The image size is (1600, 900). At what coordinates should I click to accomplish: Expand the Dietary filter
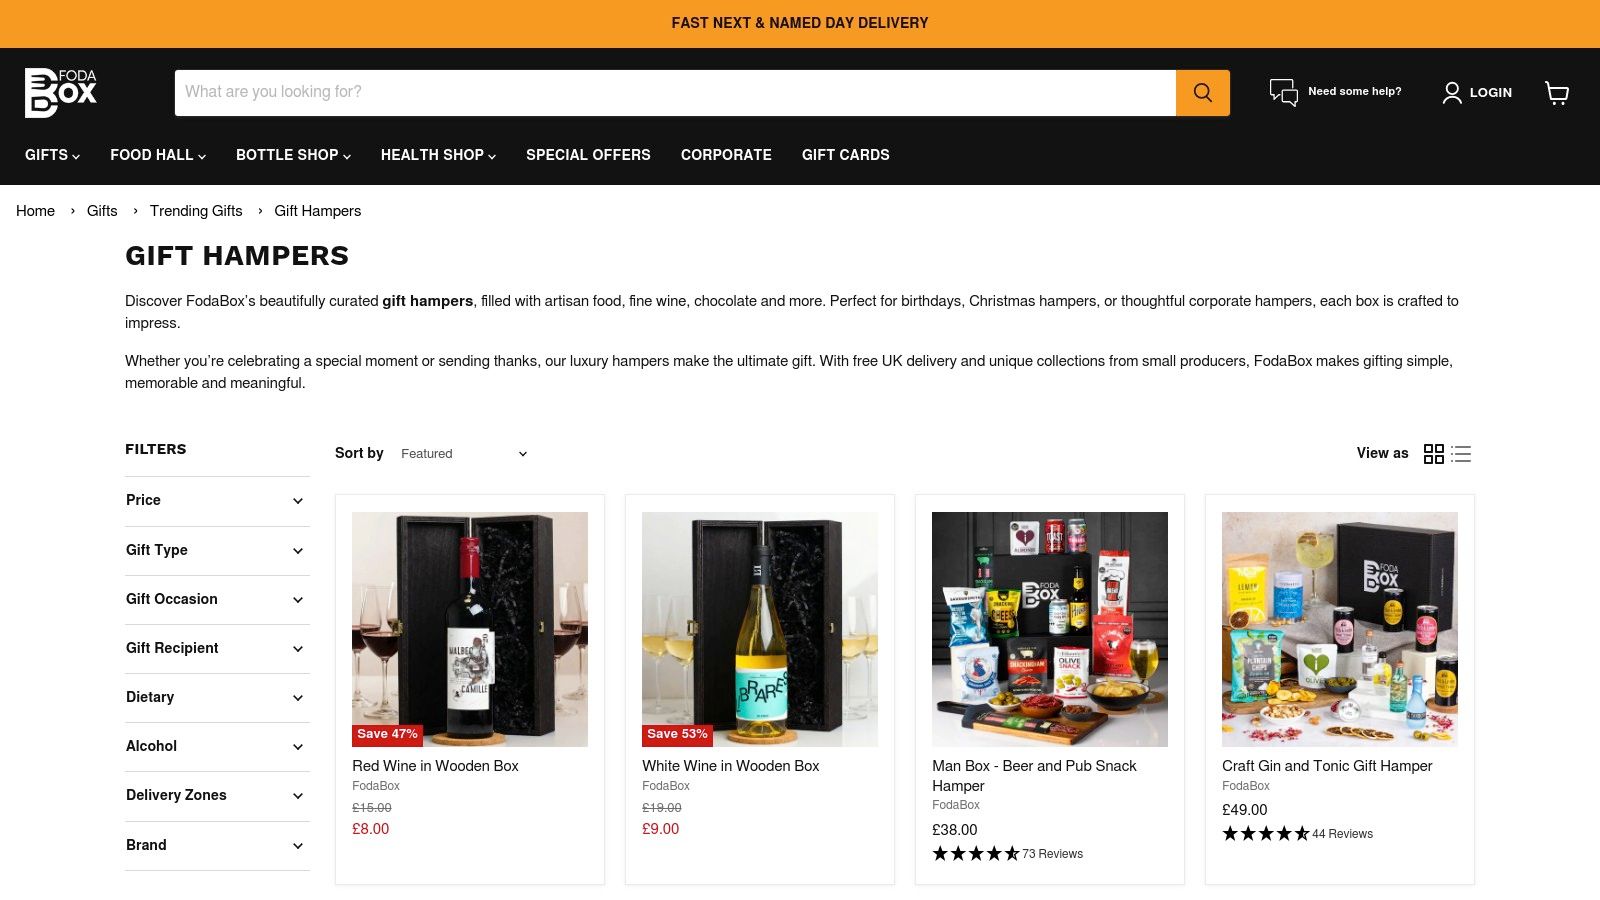click(217, 697)
